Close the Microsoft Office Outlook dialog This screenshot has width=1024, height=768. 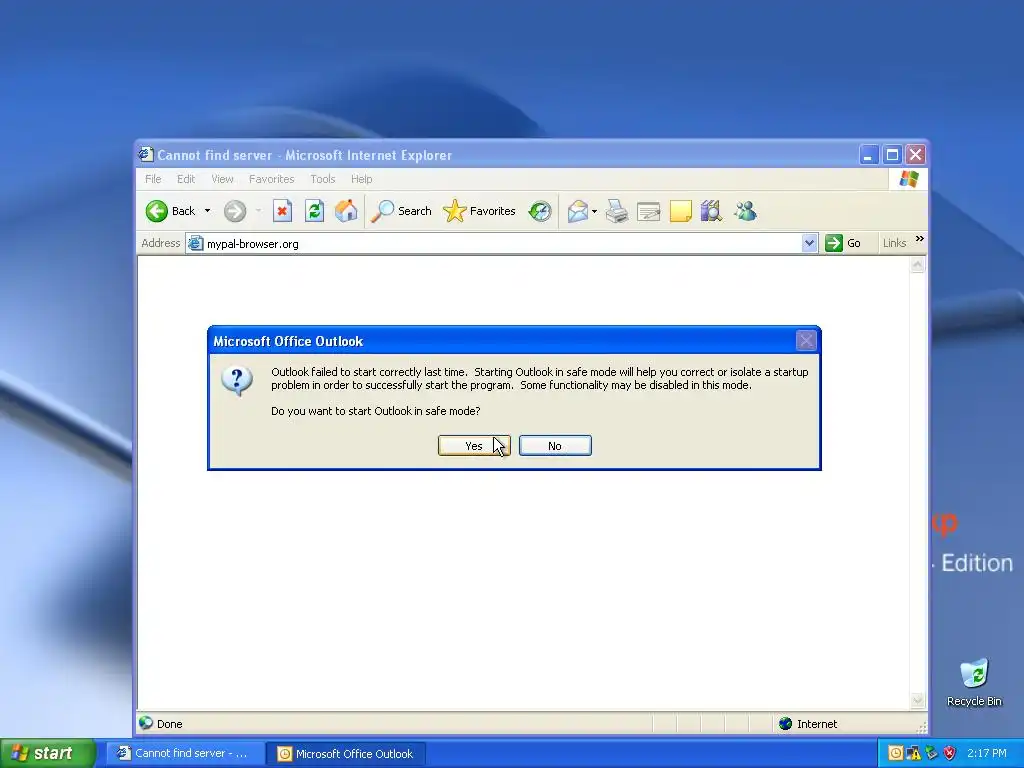pyautogui.click(x=806, y=340)
